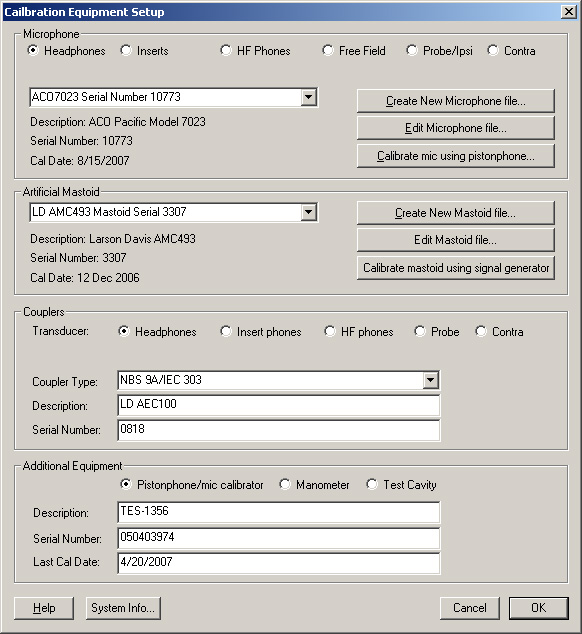Click Create New Mastoid file button

pos(455,213)
